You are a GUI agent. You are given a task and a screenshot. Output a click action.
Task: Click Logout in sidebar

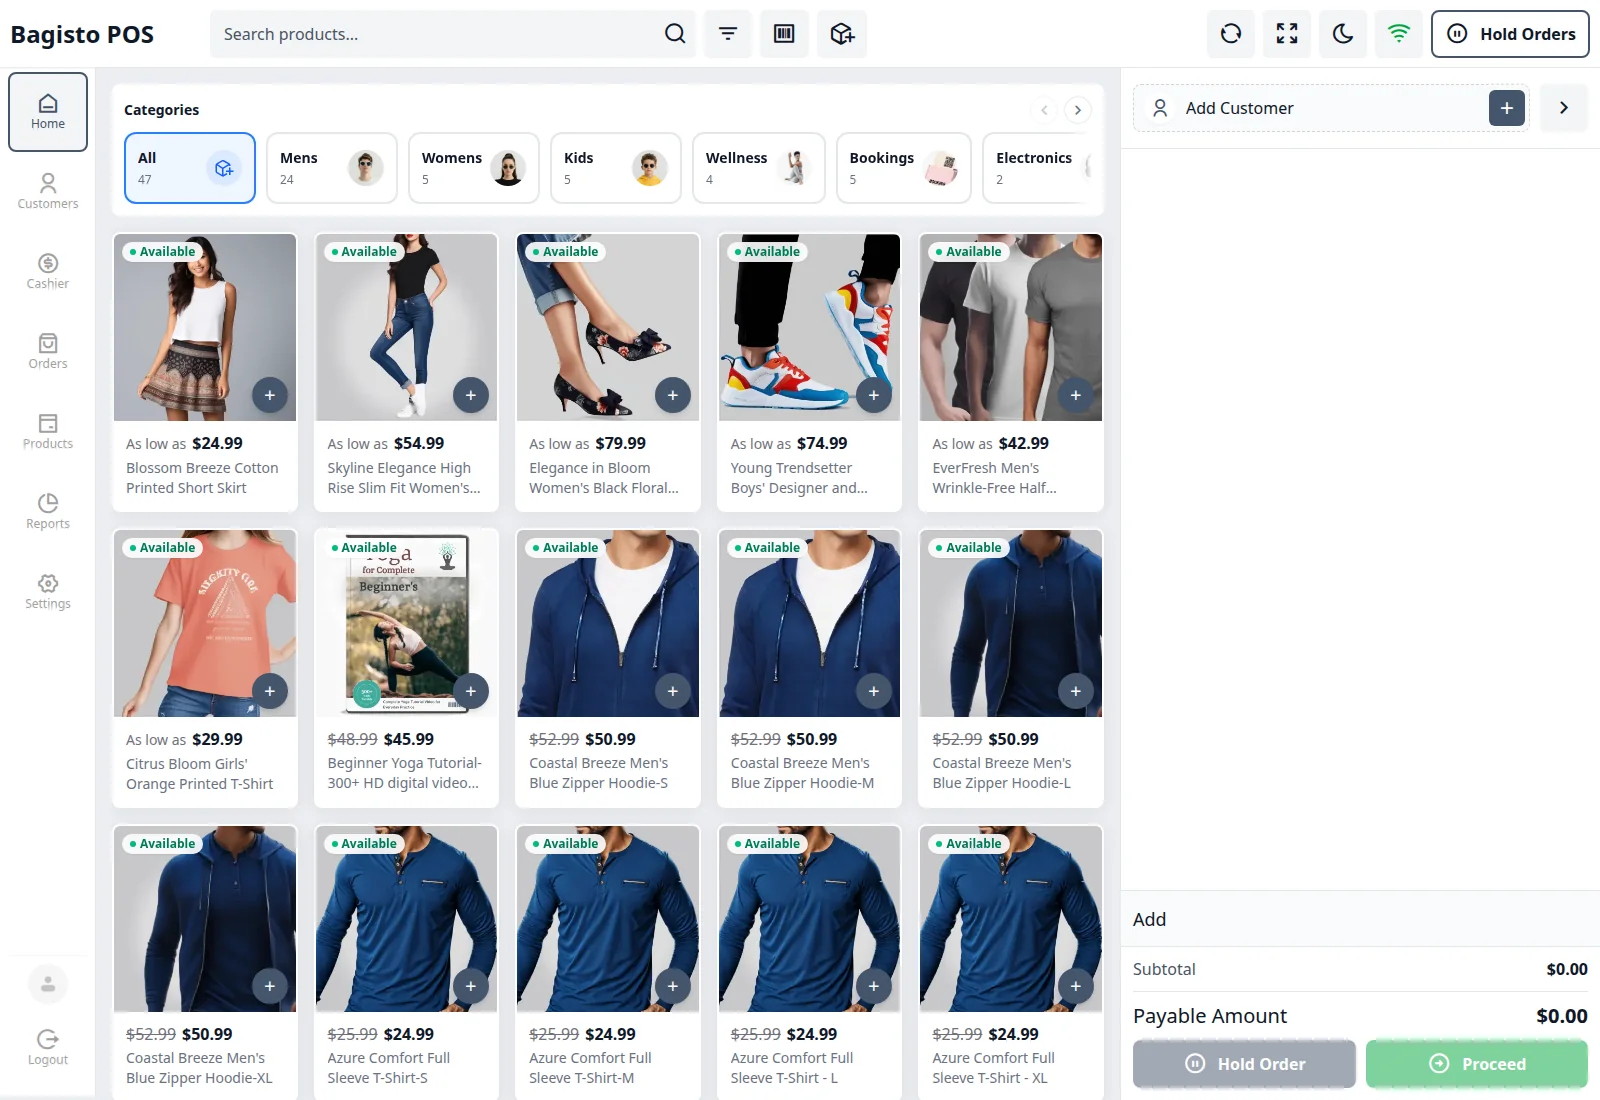(48, 1048)
